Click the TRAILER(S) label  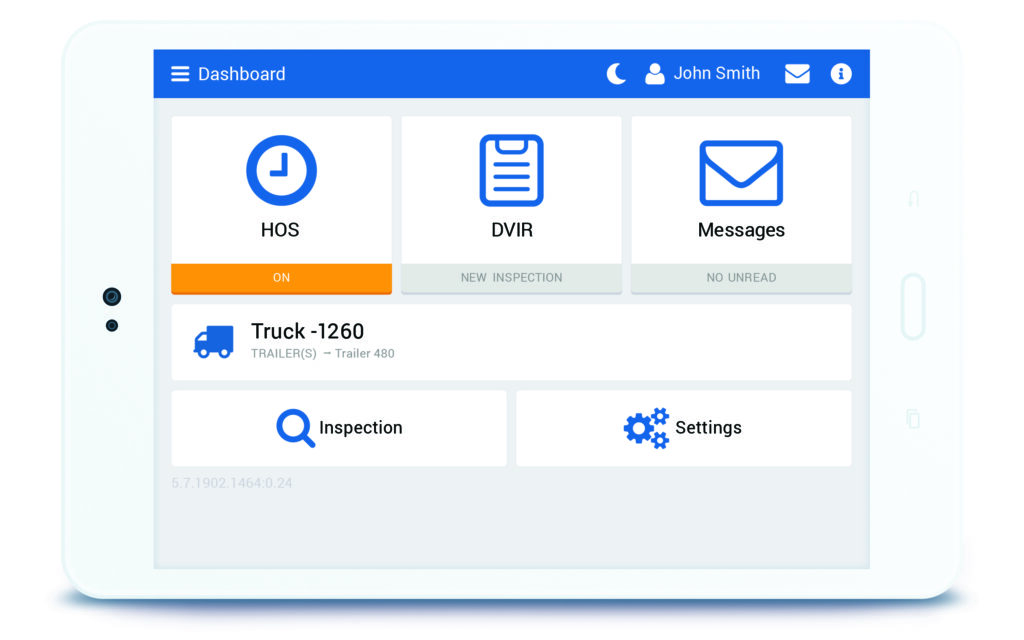point(283,353)
